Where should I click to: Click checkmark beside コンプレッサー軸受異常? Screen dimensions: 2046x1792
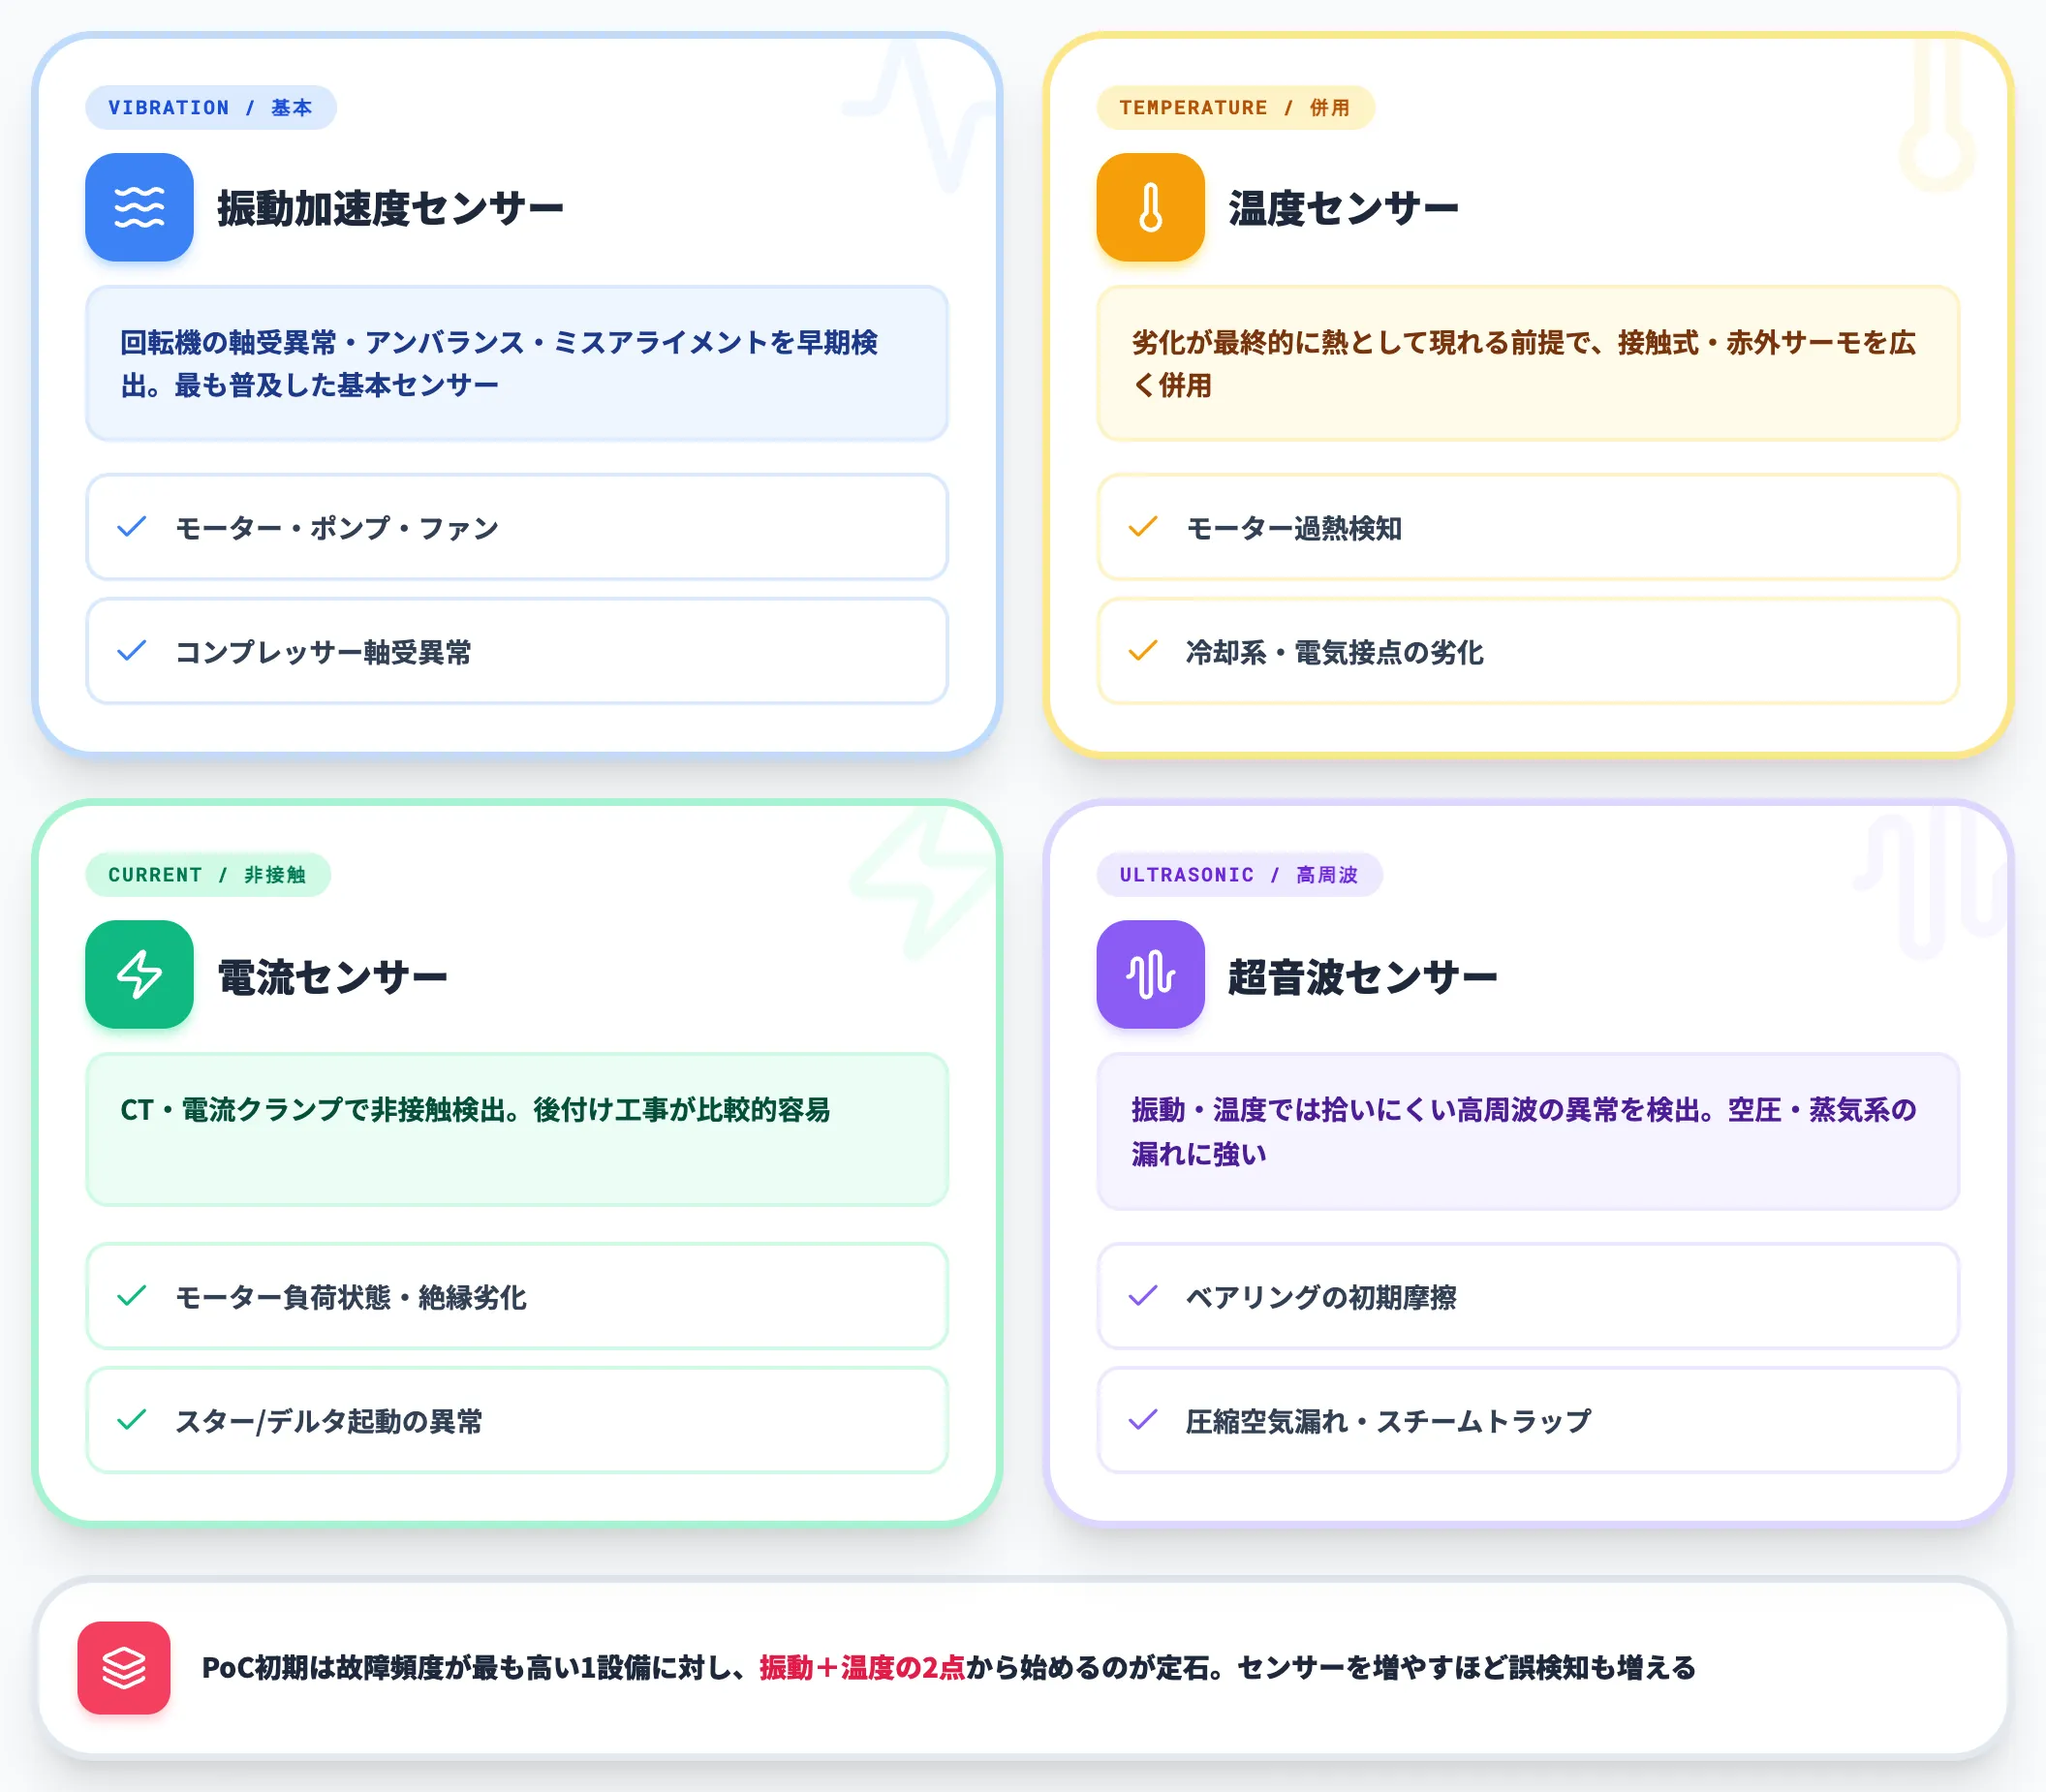(x=132, y=651)
